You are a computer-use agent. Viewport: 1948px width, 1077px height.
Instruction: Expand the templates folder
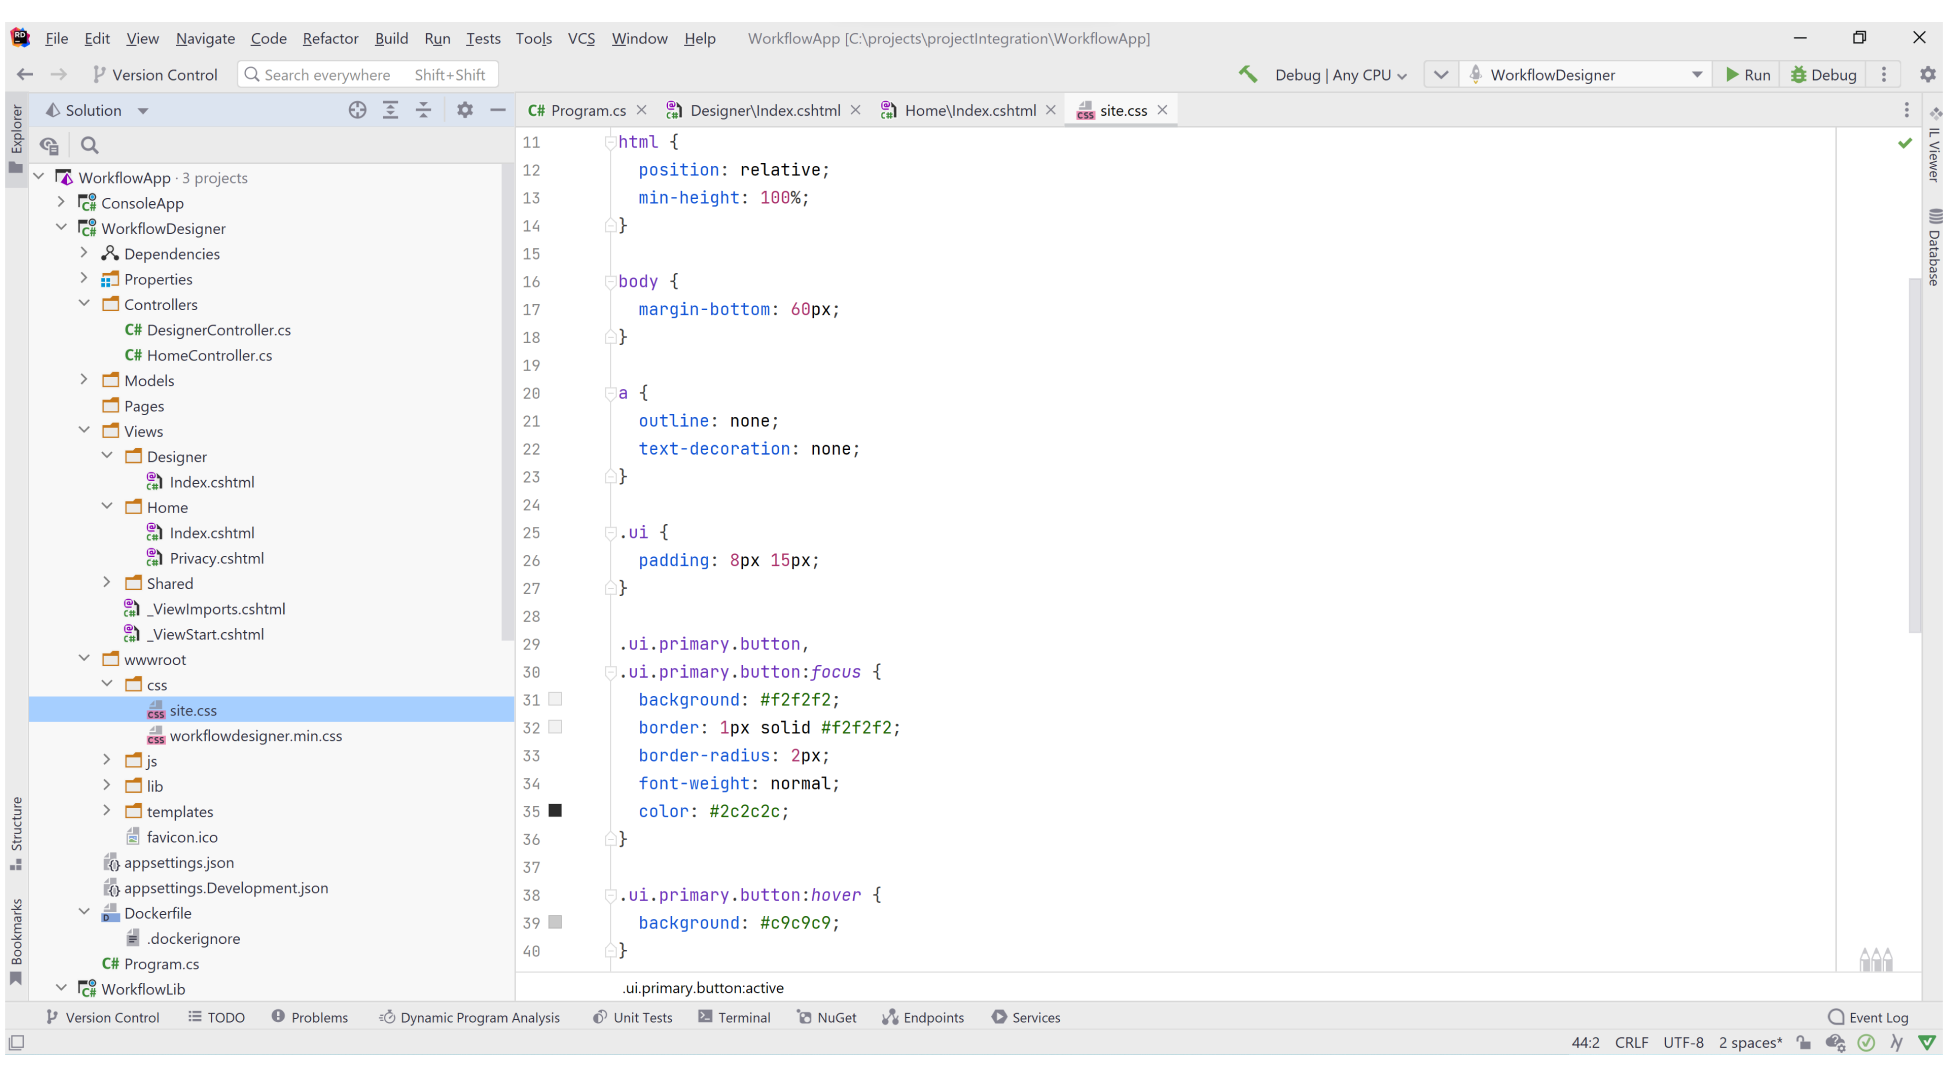click(x=107, y=811)
